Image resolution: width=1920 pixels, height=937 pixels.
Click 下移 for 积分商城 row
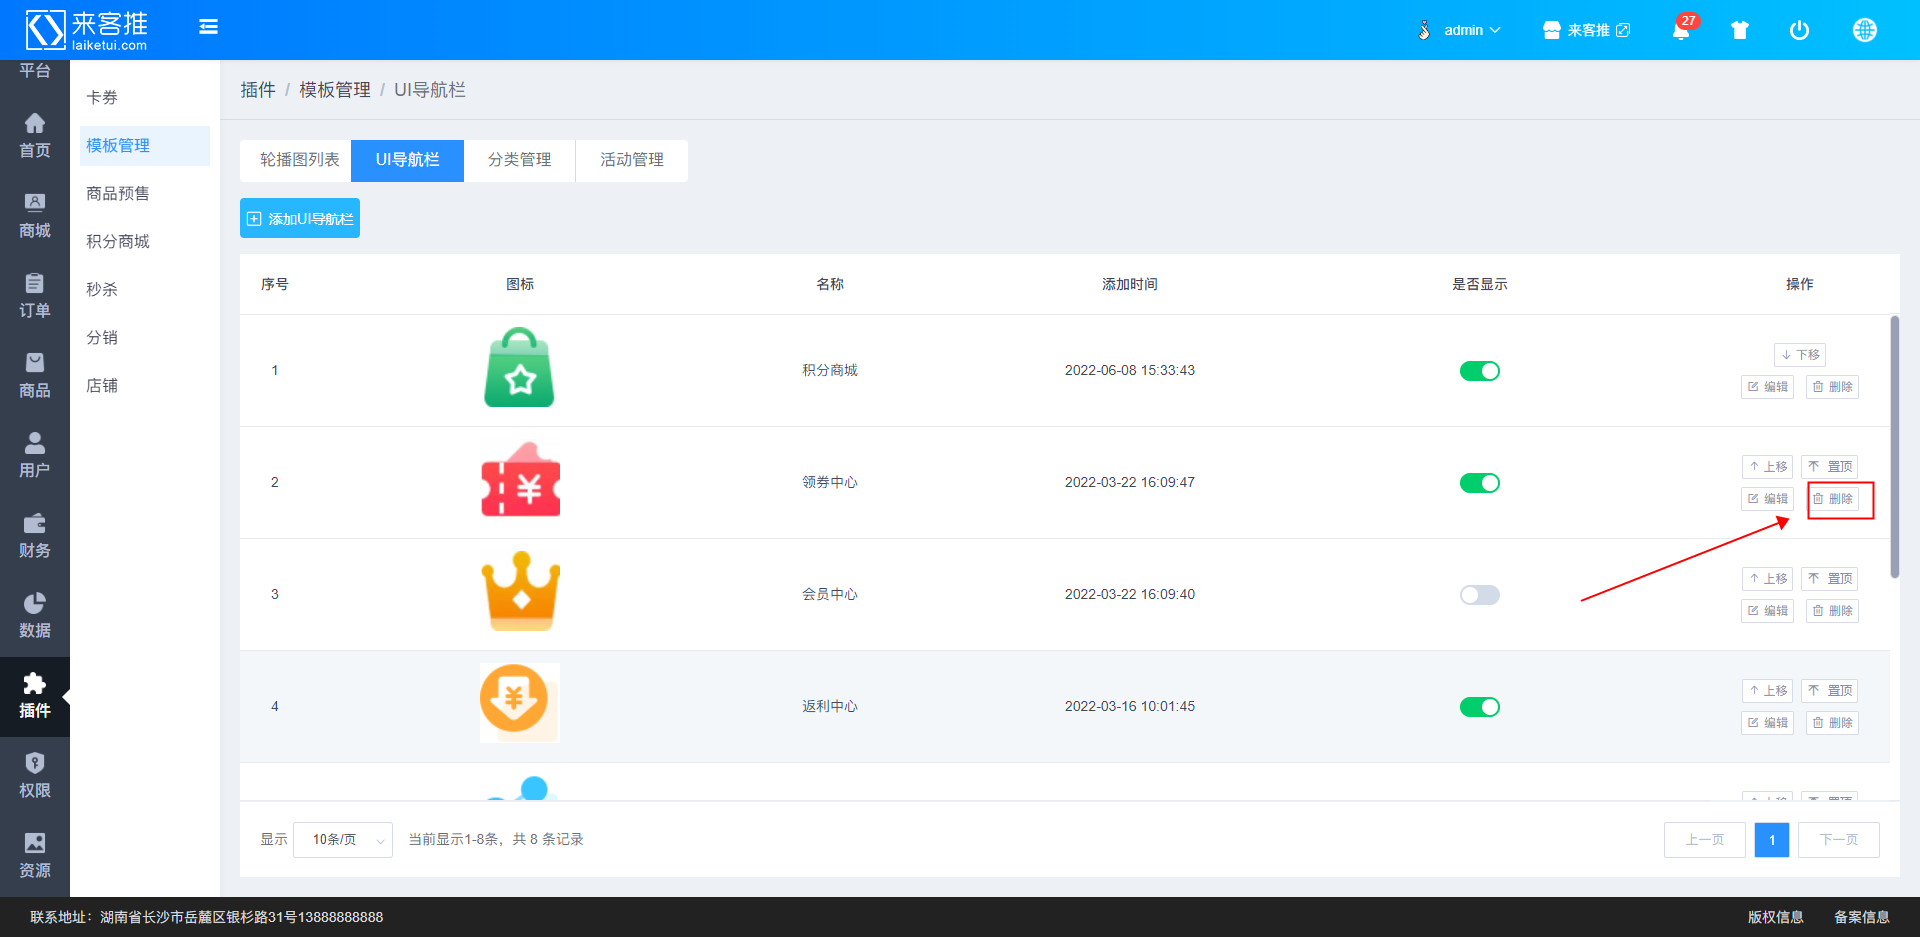click(x=1800, y=355)
